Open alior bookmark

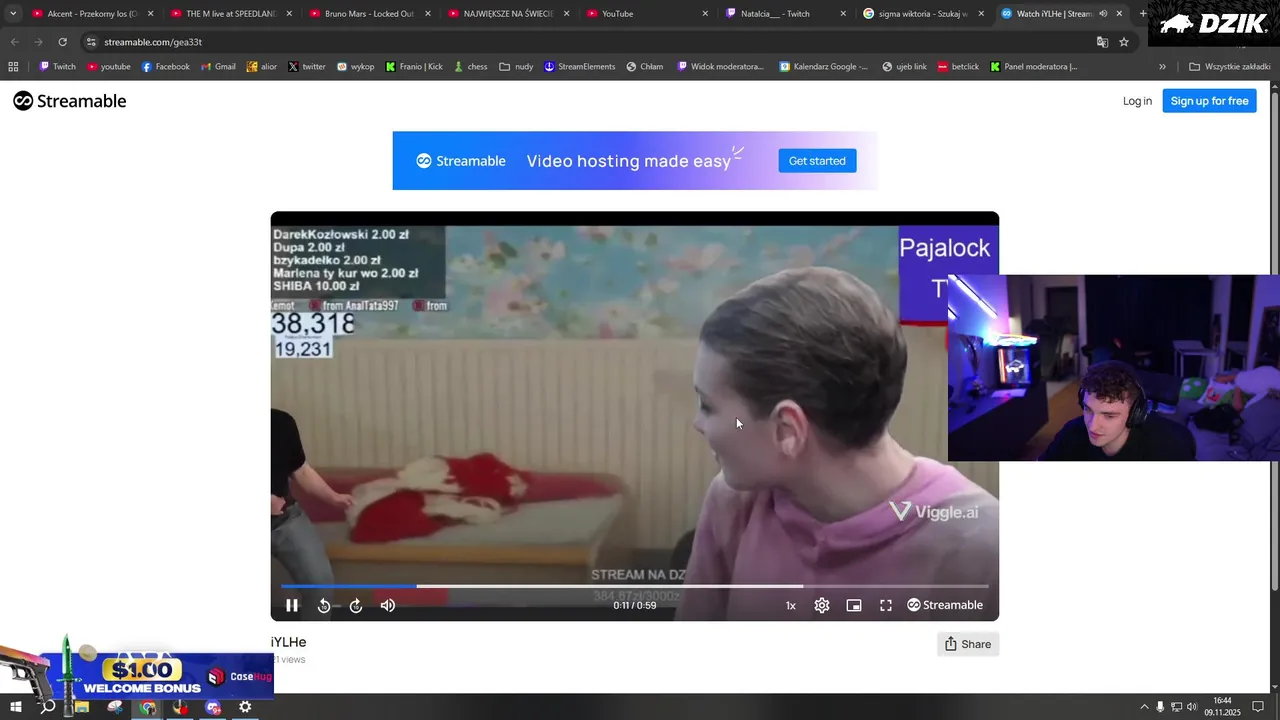(x=261, y=67)
